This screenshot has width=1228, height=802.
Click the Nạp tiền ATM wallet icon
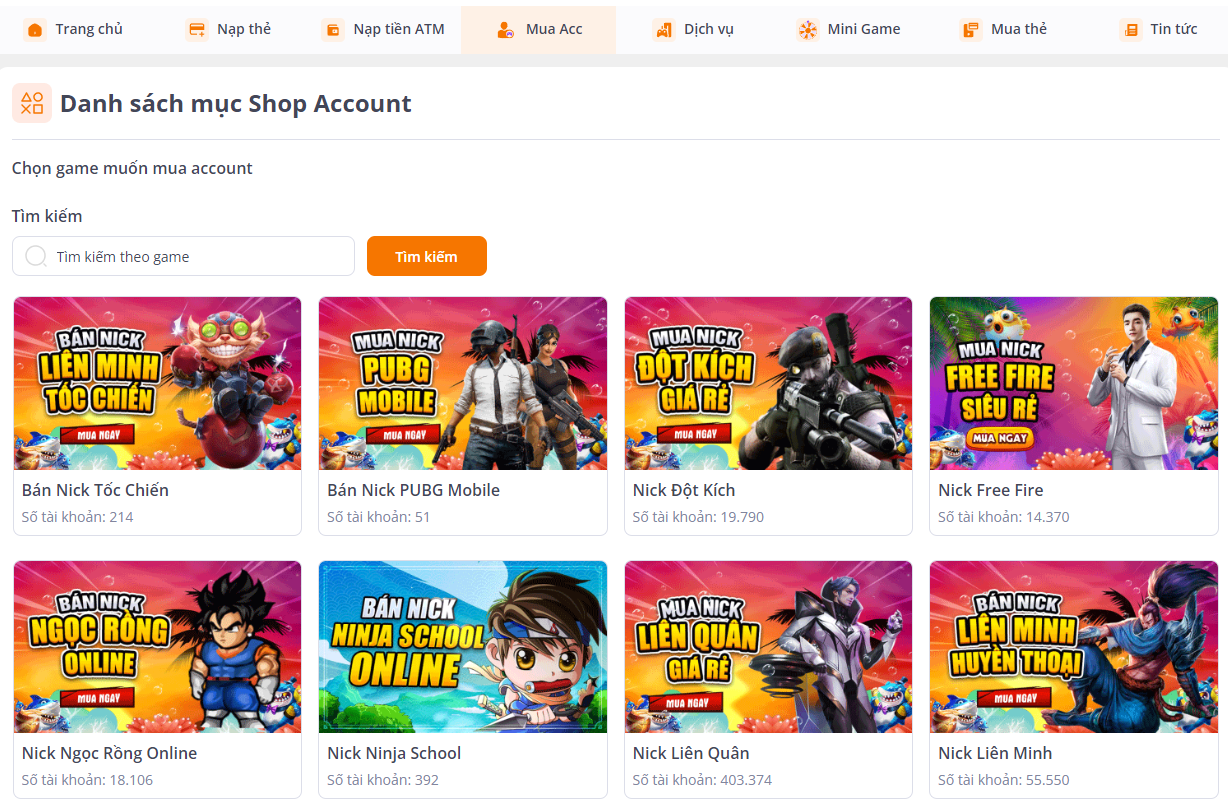point(333,30)
